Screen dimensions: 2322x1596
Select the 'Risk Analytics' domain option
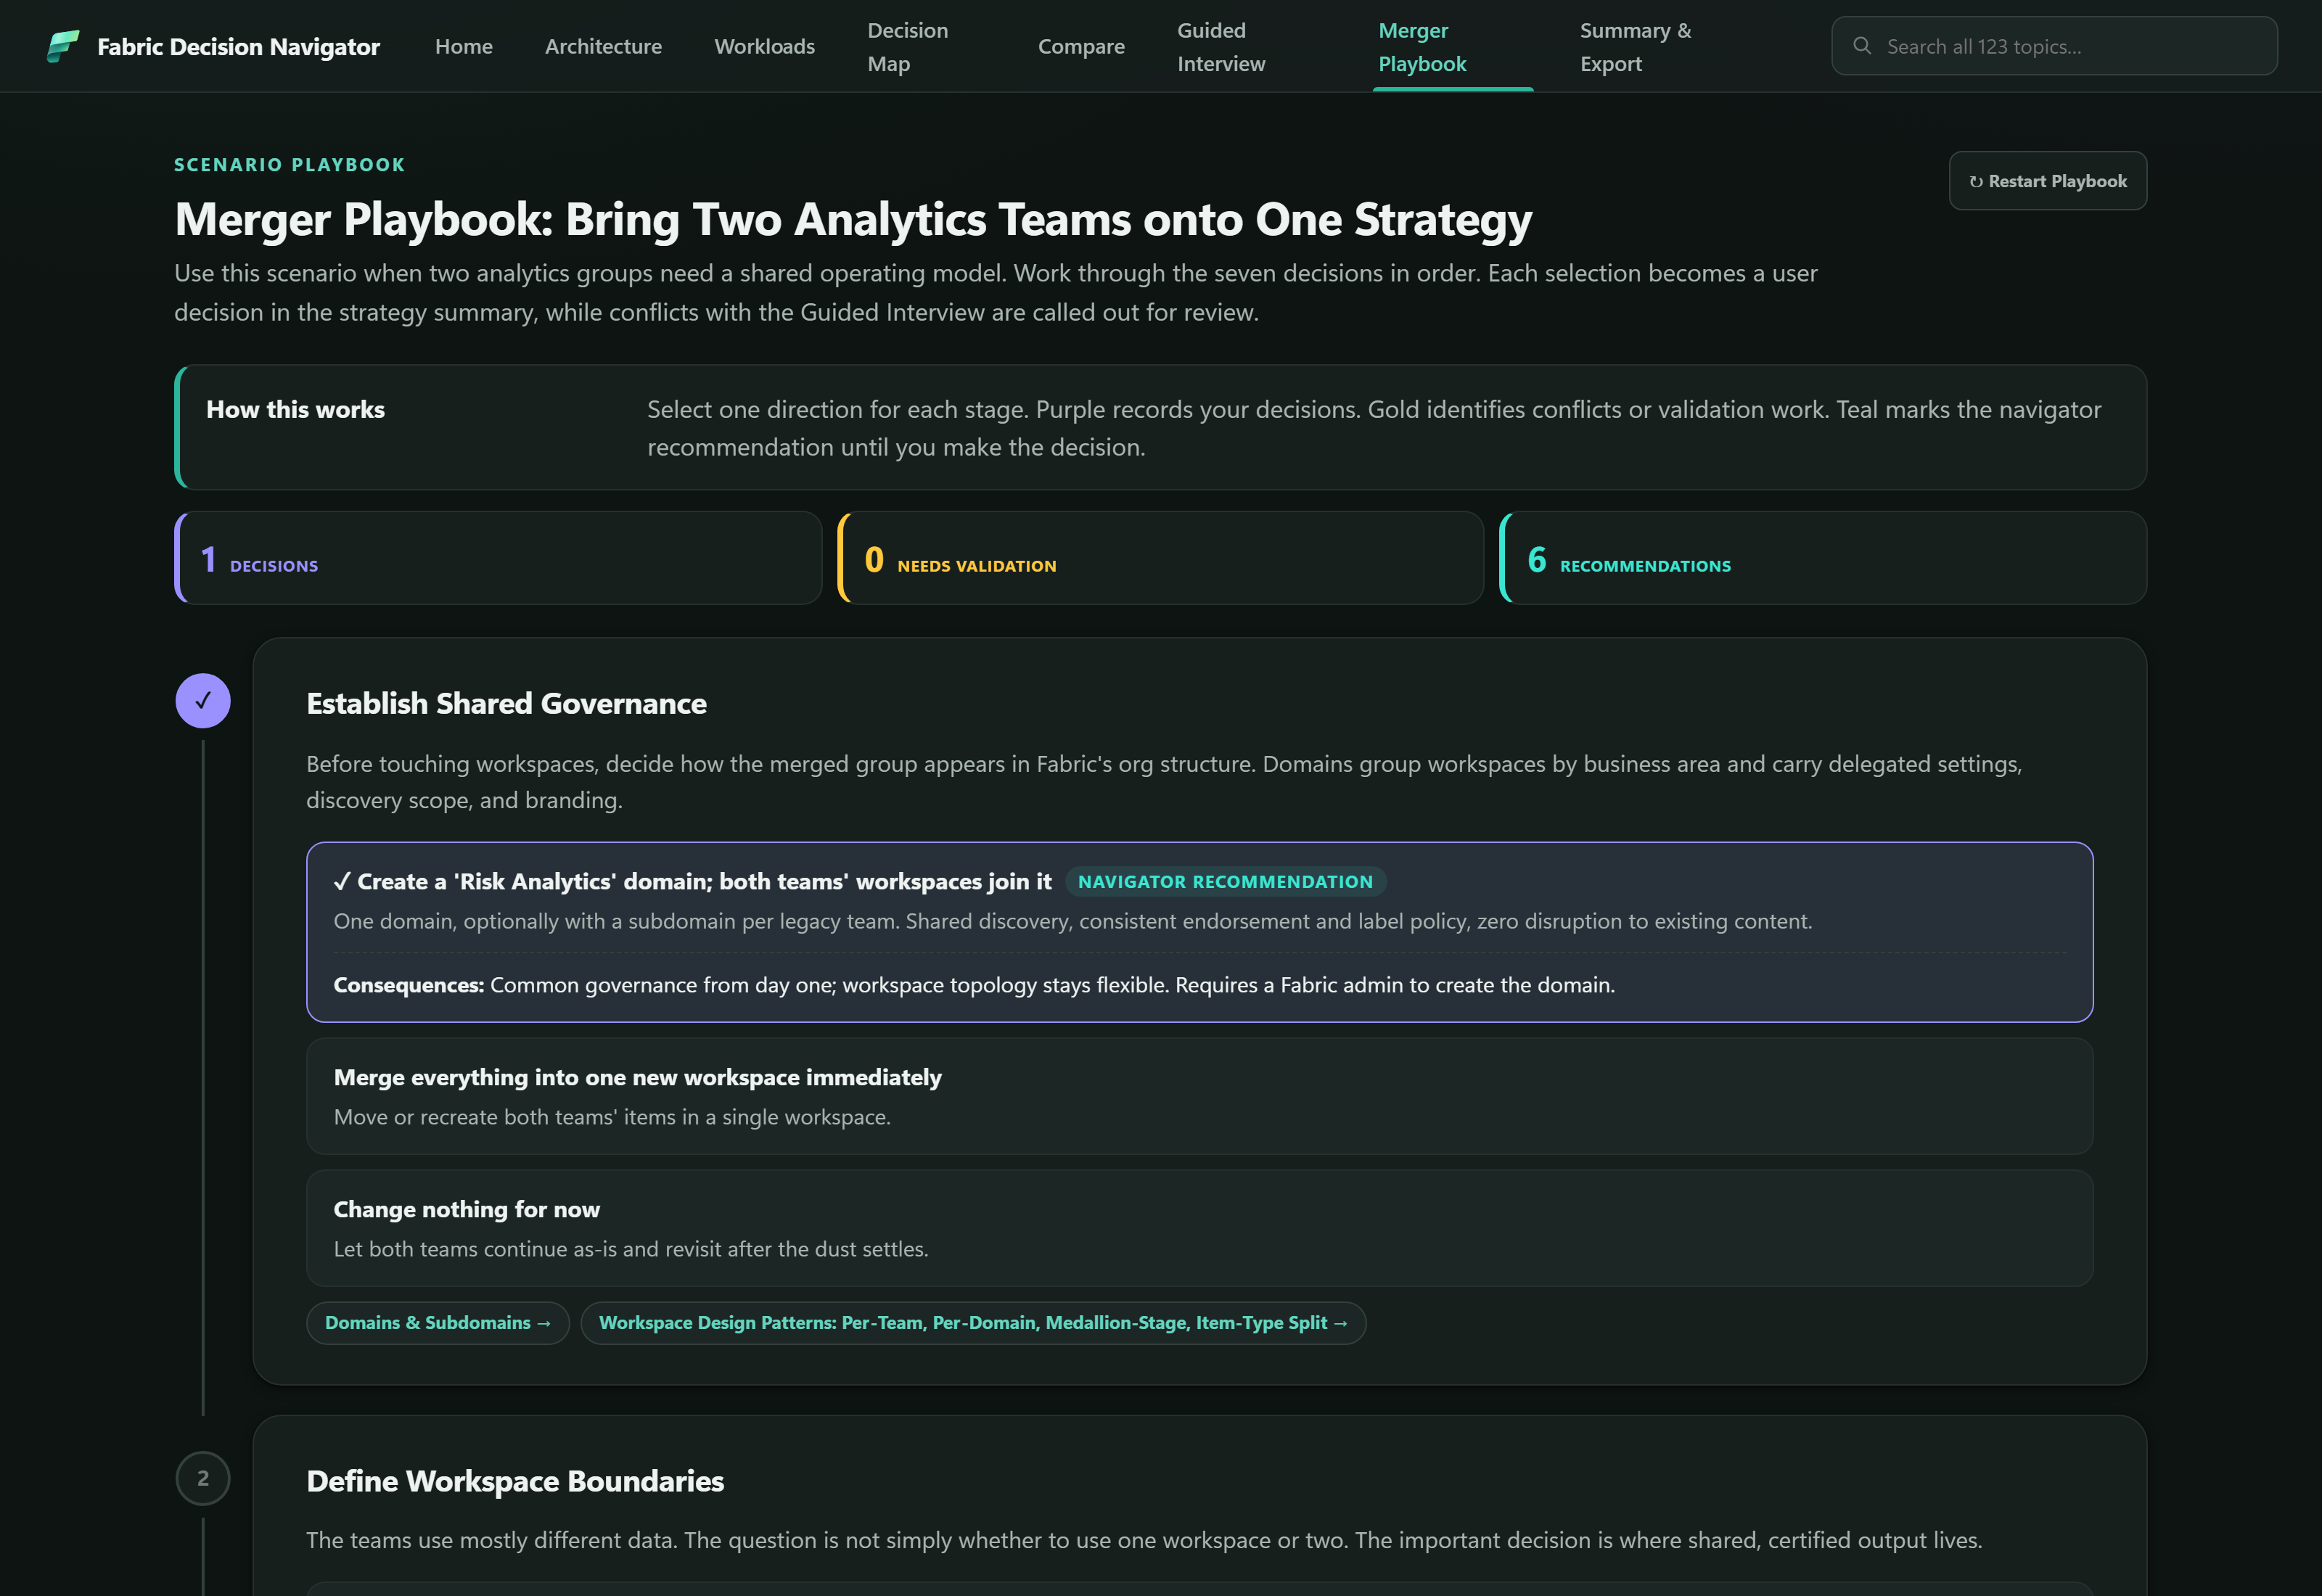[1199, 932]
